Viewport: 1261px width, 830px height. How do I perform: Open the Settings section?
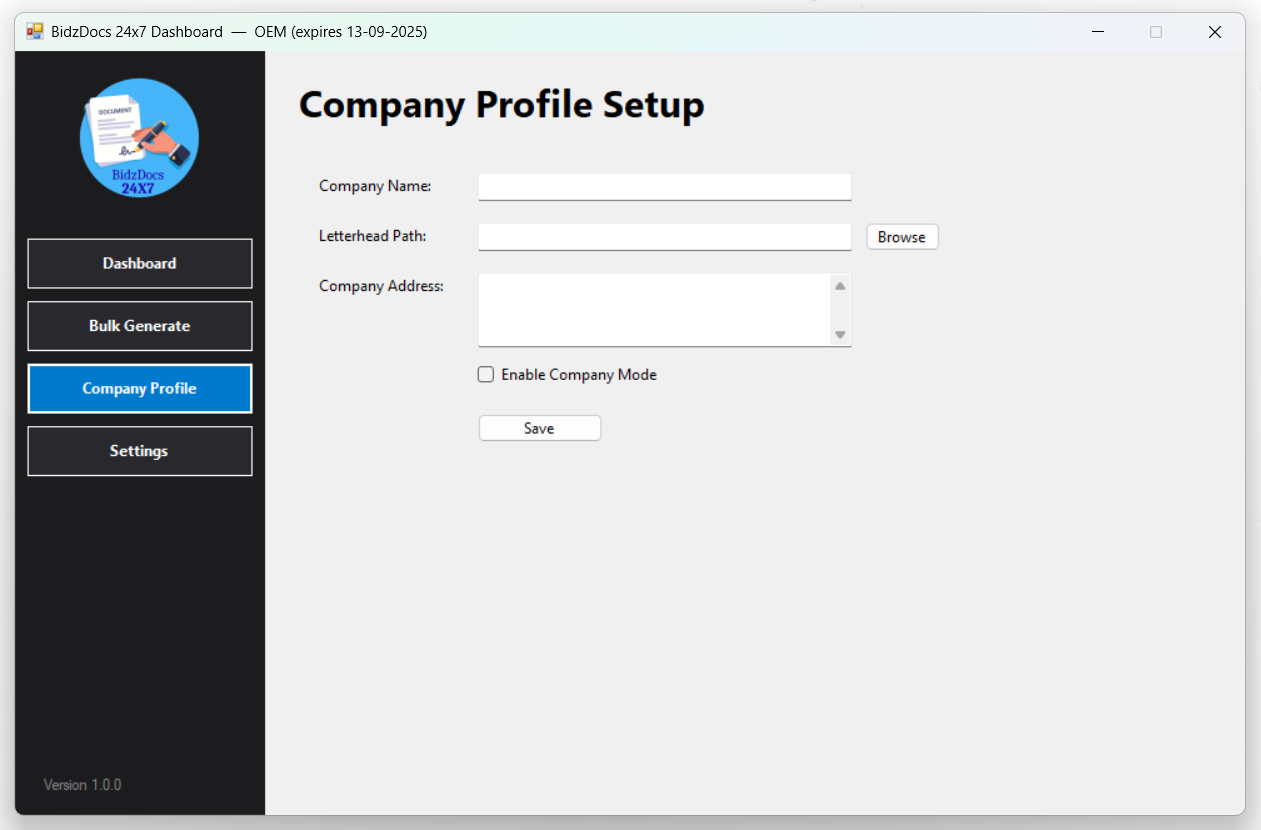click(x=139, y=450)
